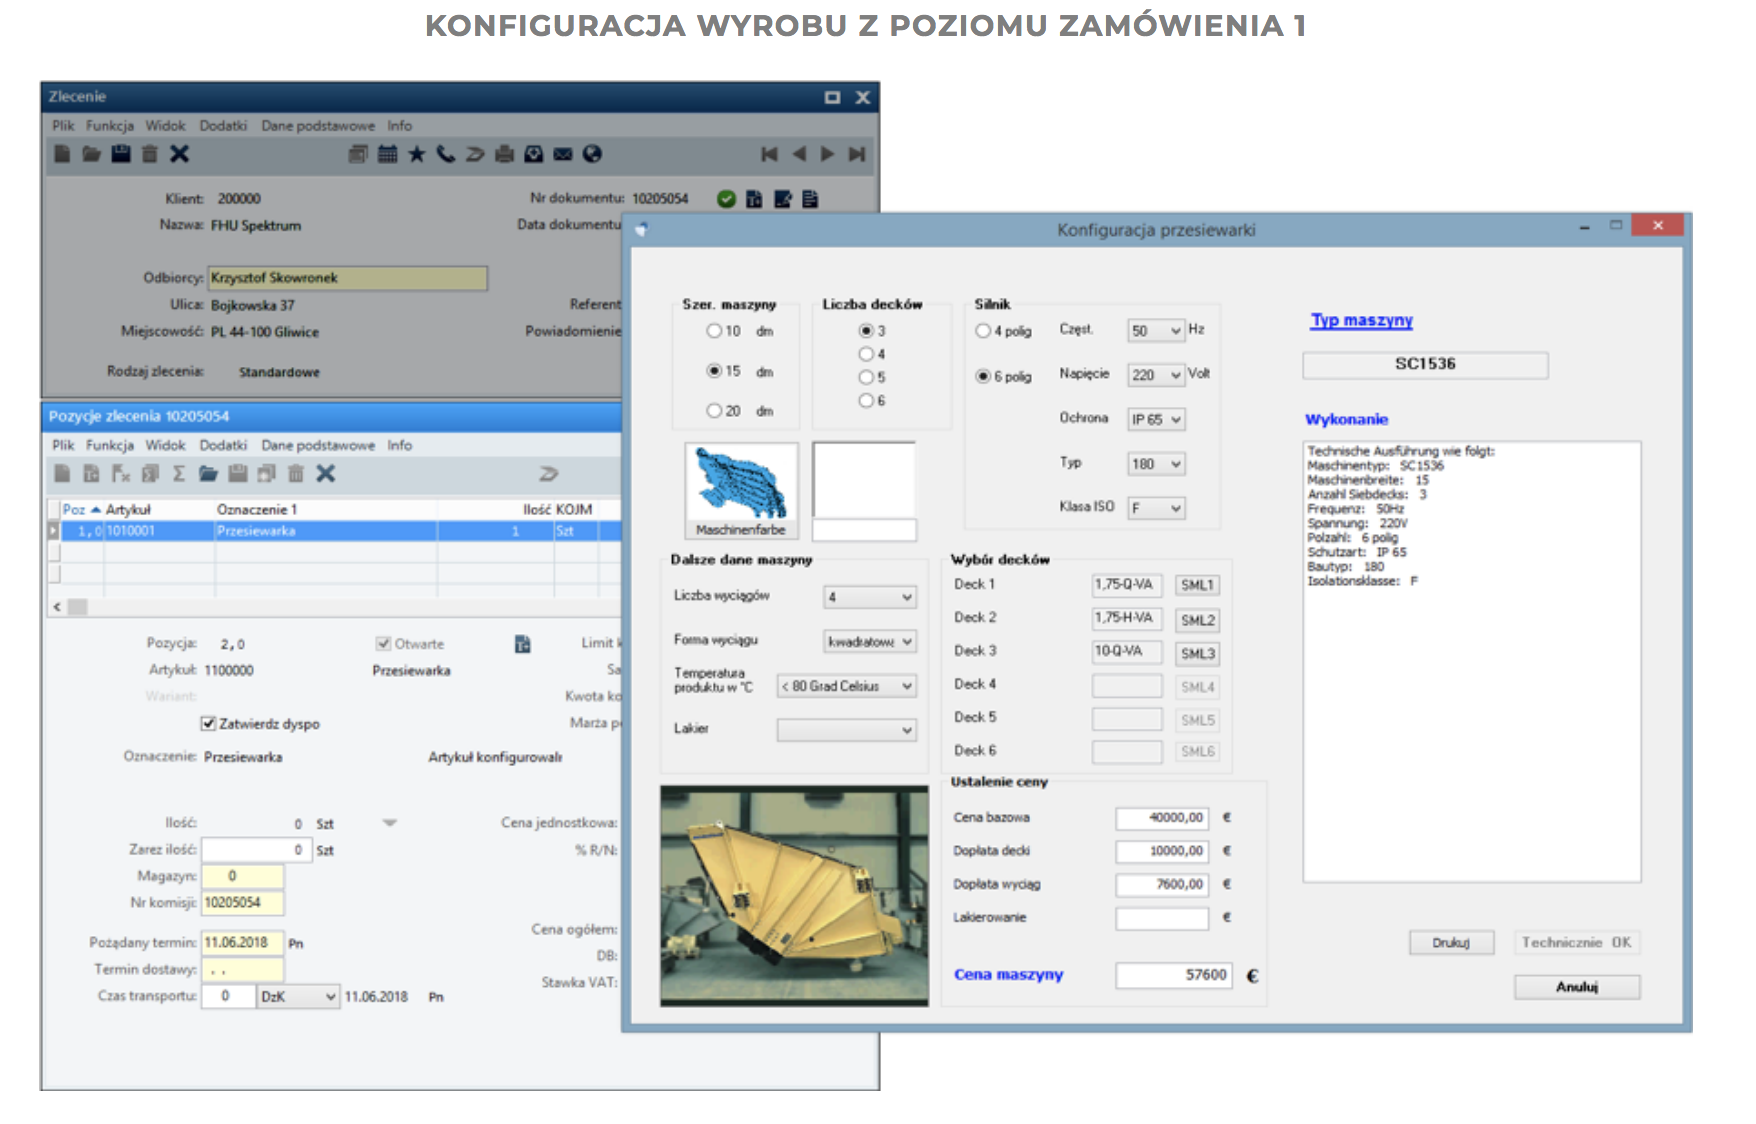Open the calendar icon in Zlecenie toolbar

[388, 155]
